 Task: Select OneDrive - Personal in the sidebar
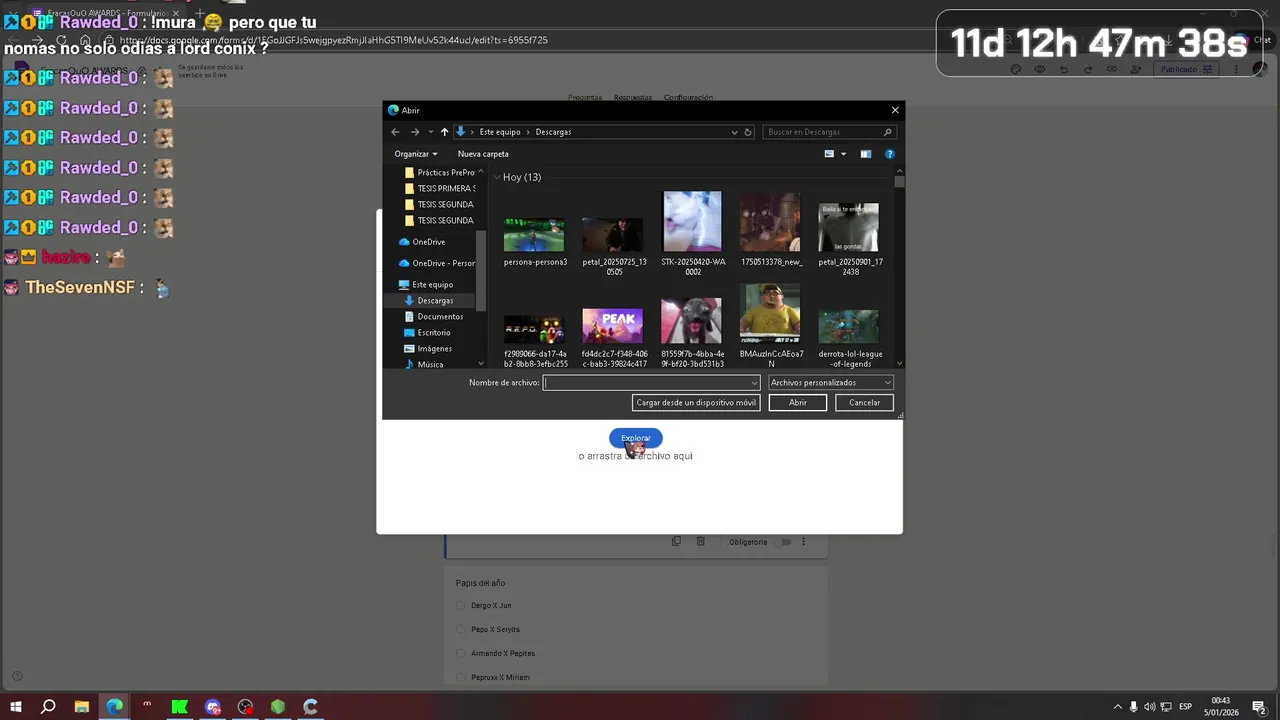click(x=437, y=263)
